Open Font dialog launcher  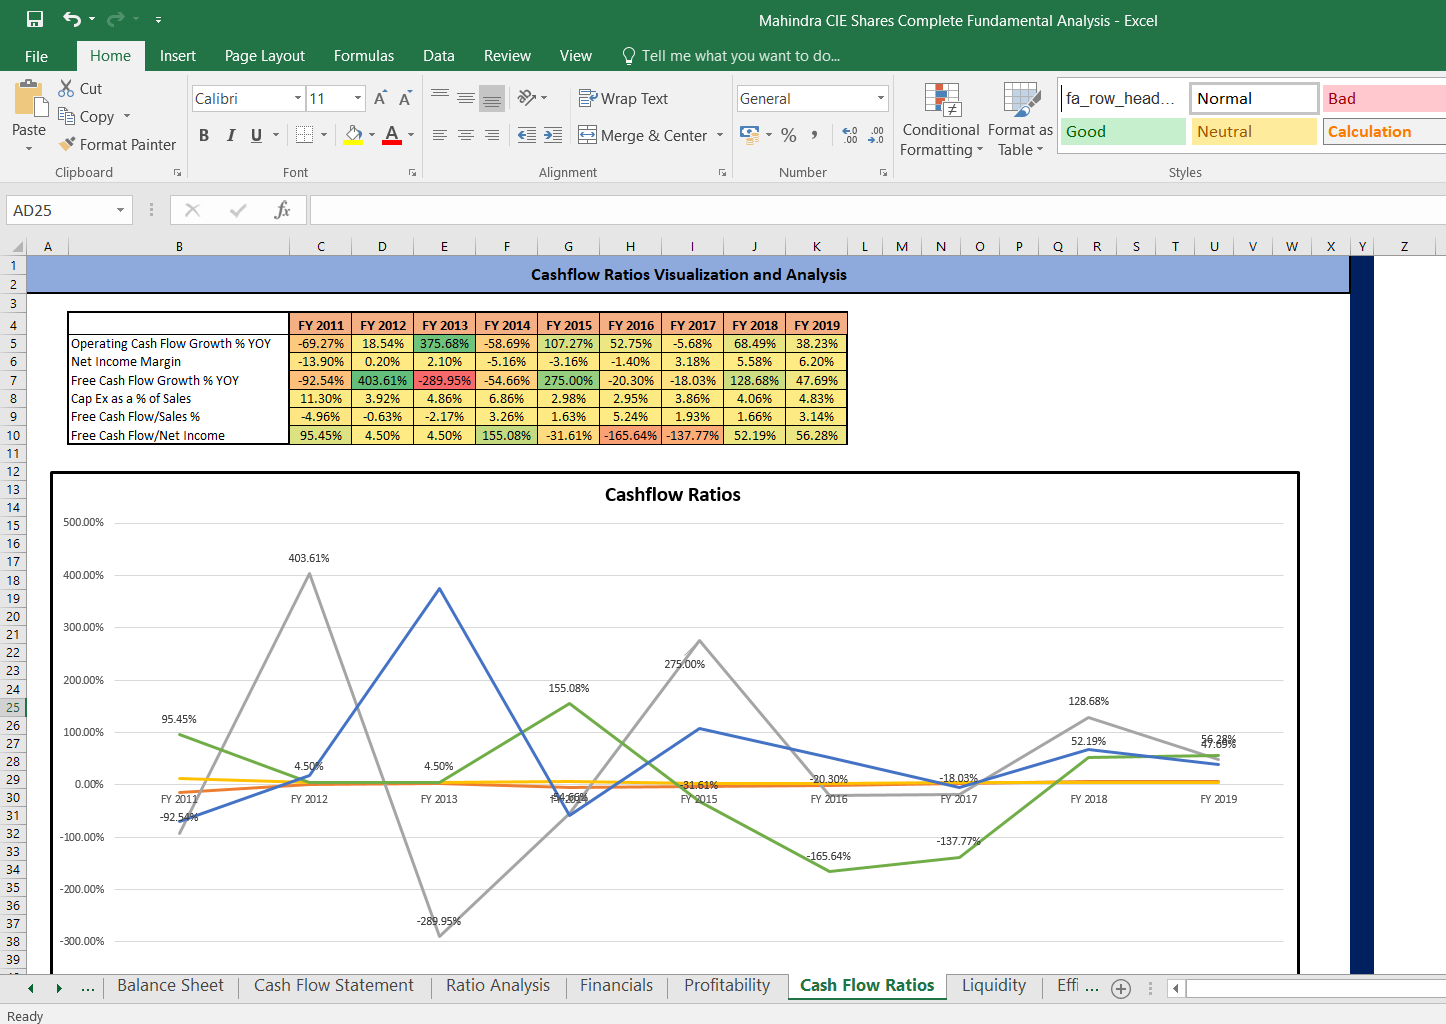click(412, 173)
